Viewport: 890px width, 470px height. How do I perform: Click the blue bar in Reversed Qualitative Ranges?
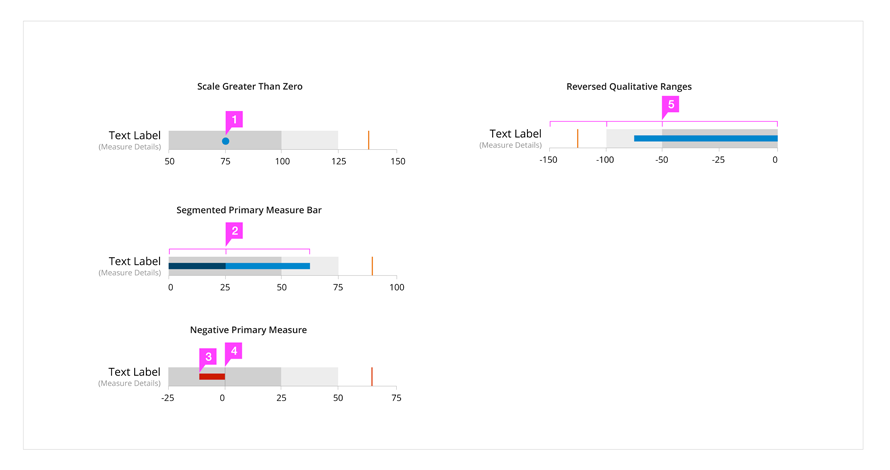point(706,139)
